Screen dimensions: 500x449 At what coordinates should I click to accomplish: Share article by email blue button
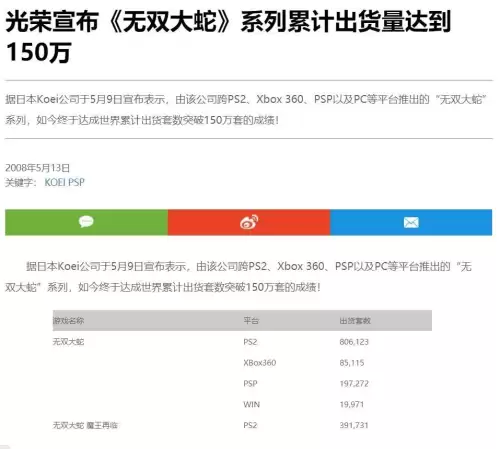(411, 222)
